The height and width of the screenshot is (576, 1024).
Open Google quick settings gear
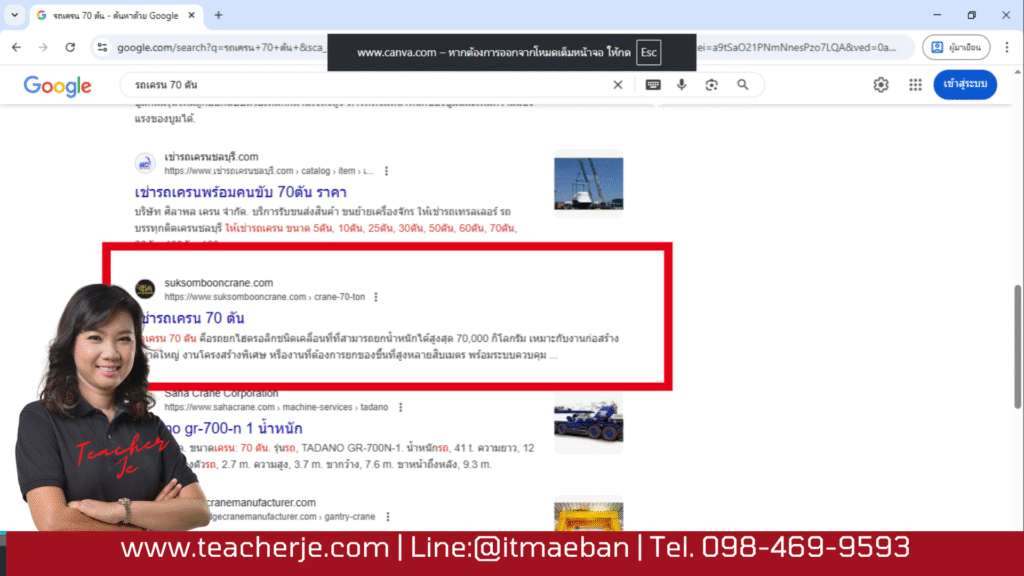coord(881,85)
